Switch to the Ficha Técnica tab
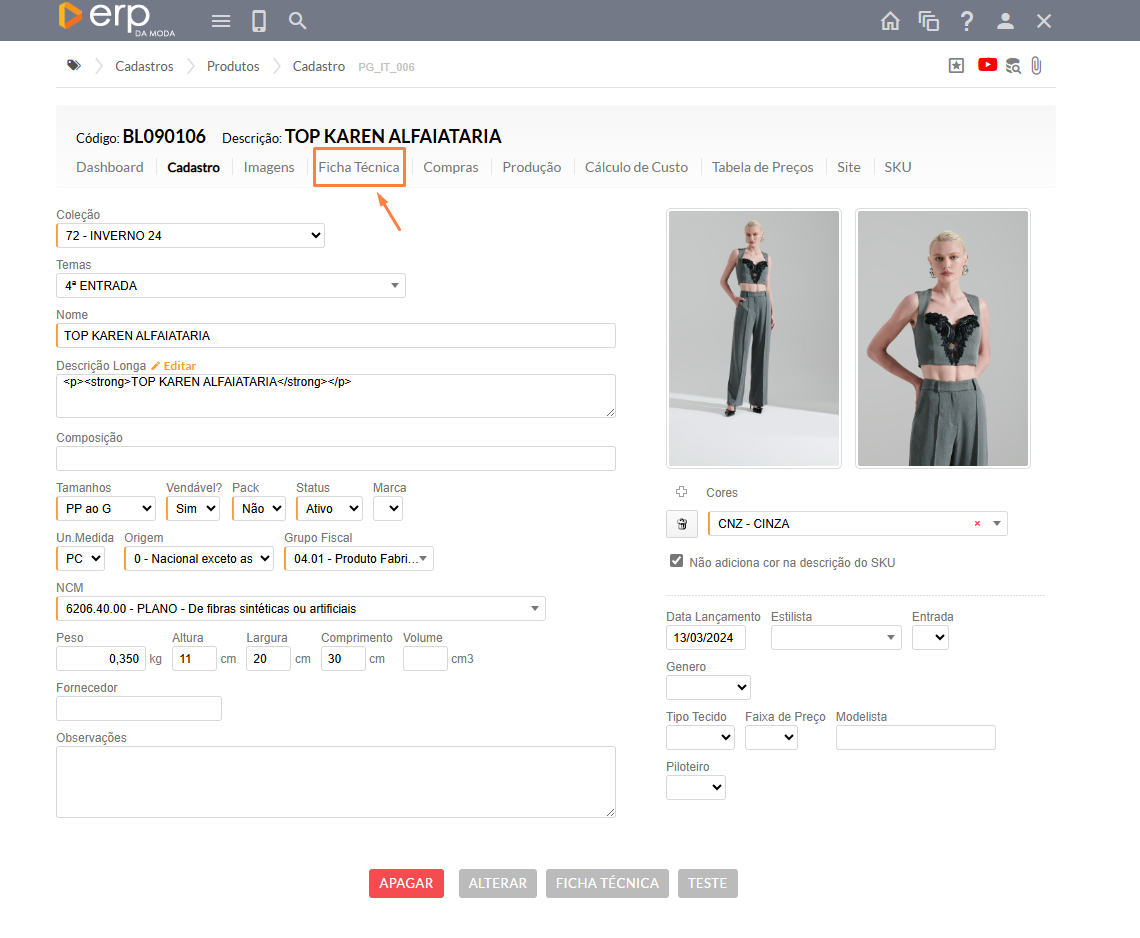Screen dimensions: 1140x938 359,167
